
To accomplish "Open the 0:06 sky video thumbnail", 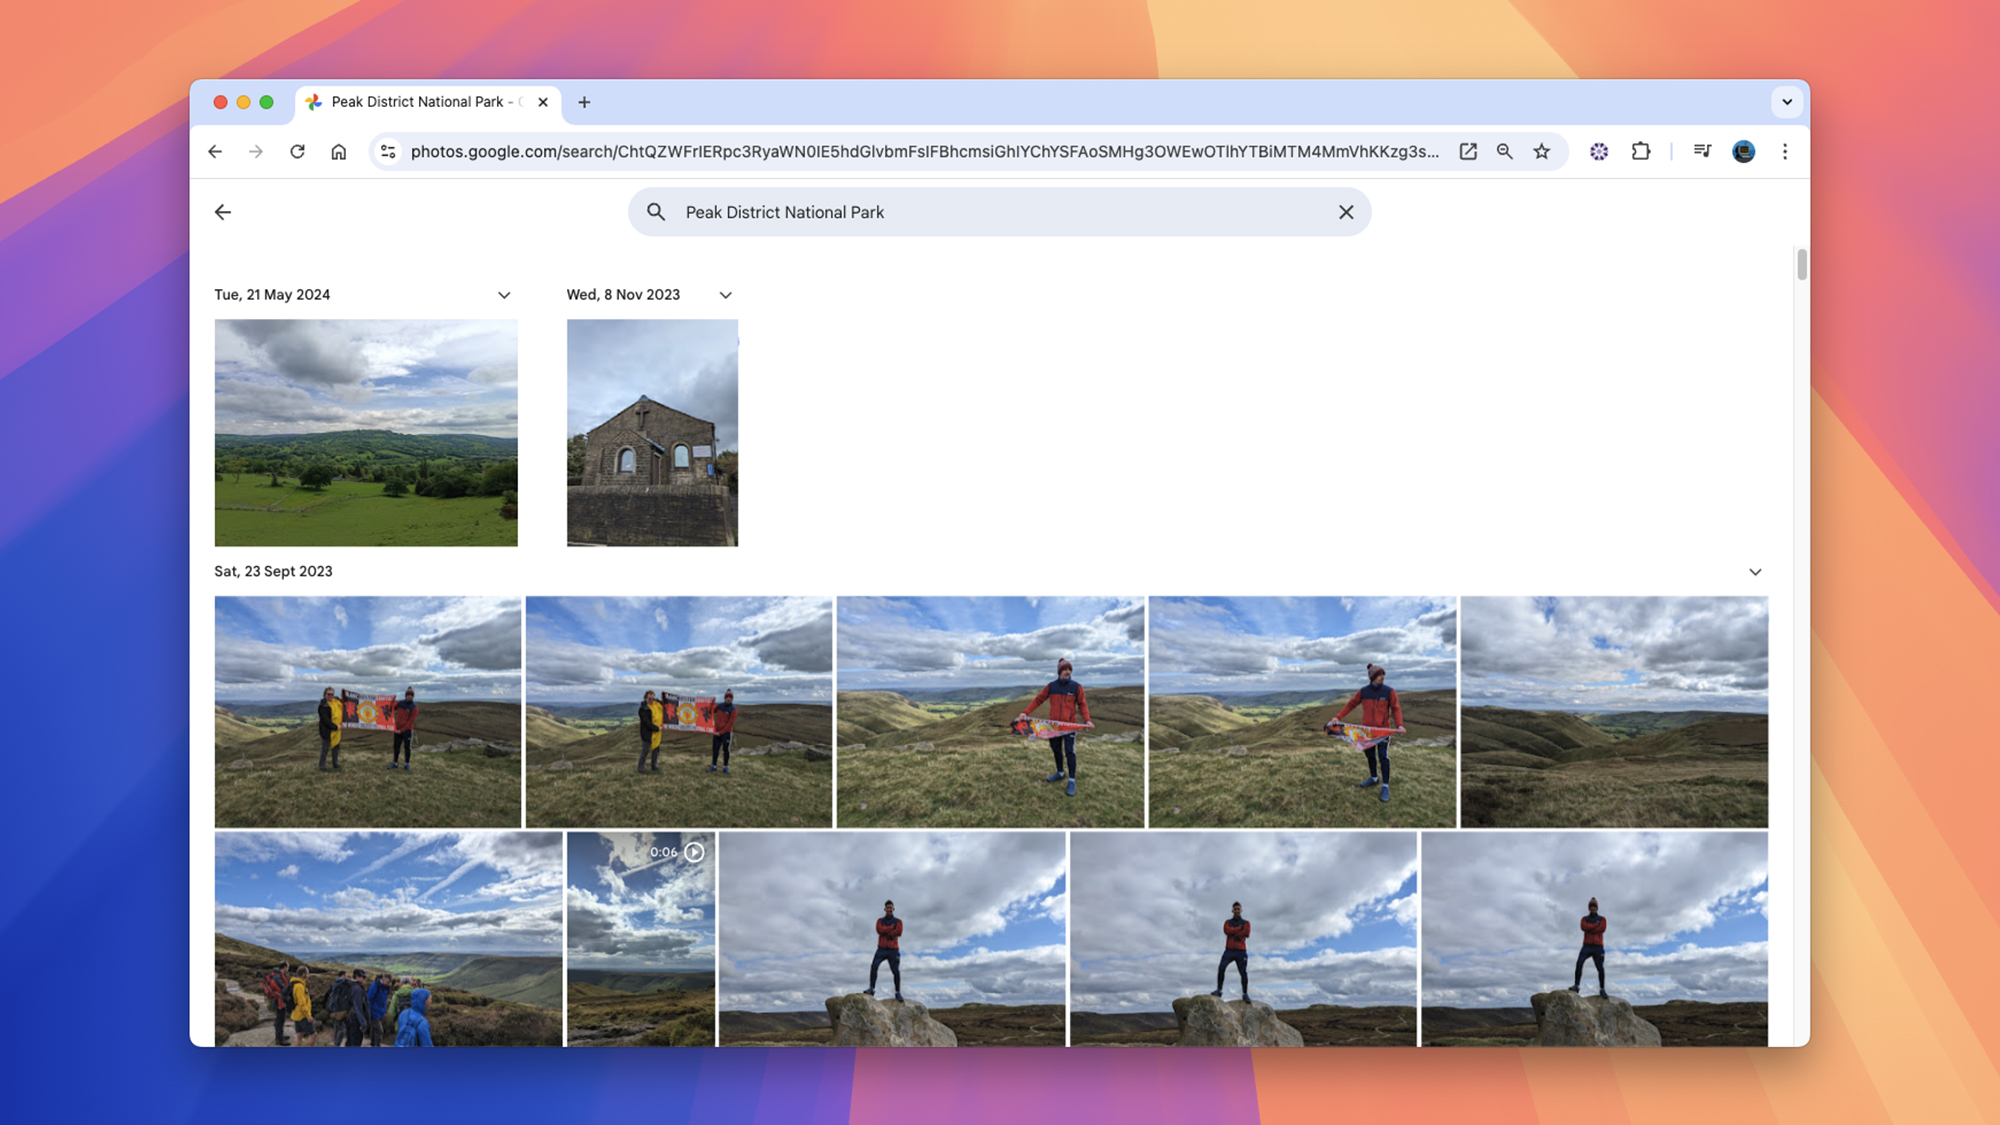I will (641, 939).
